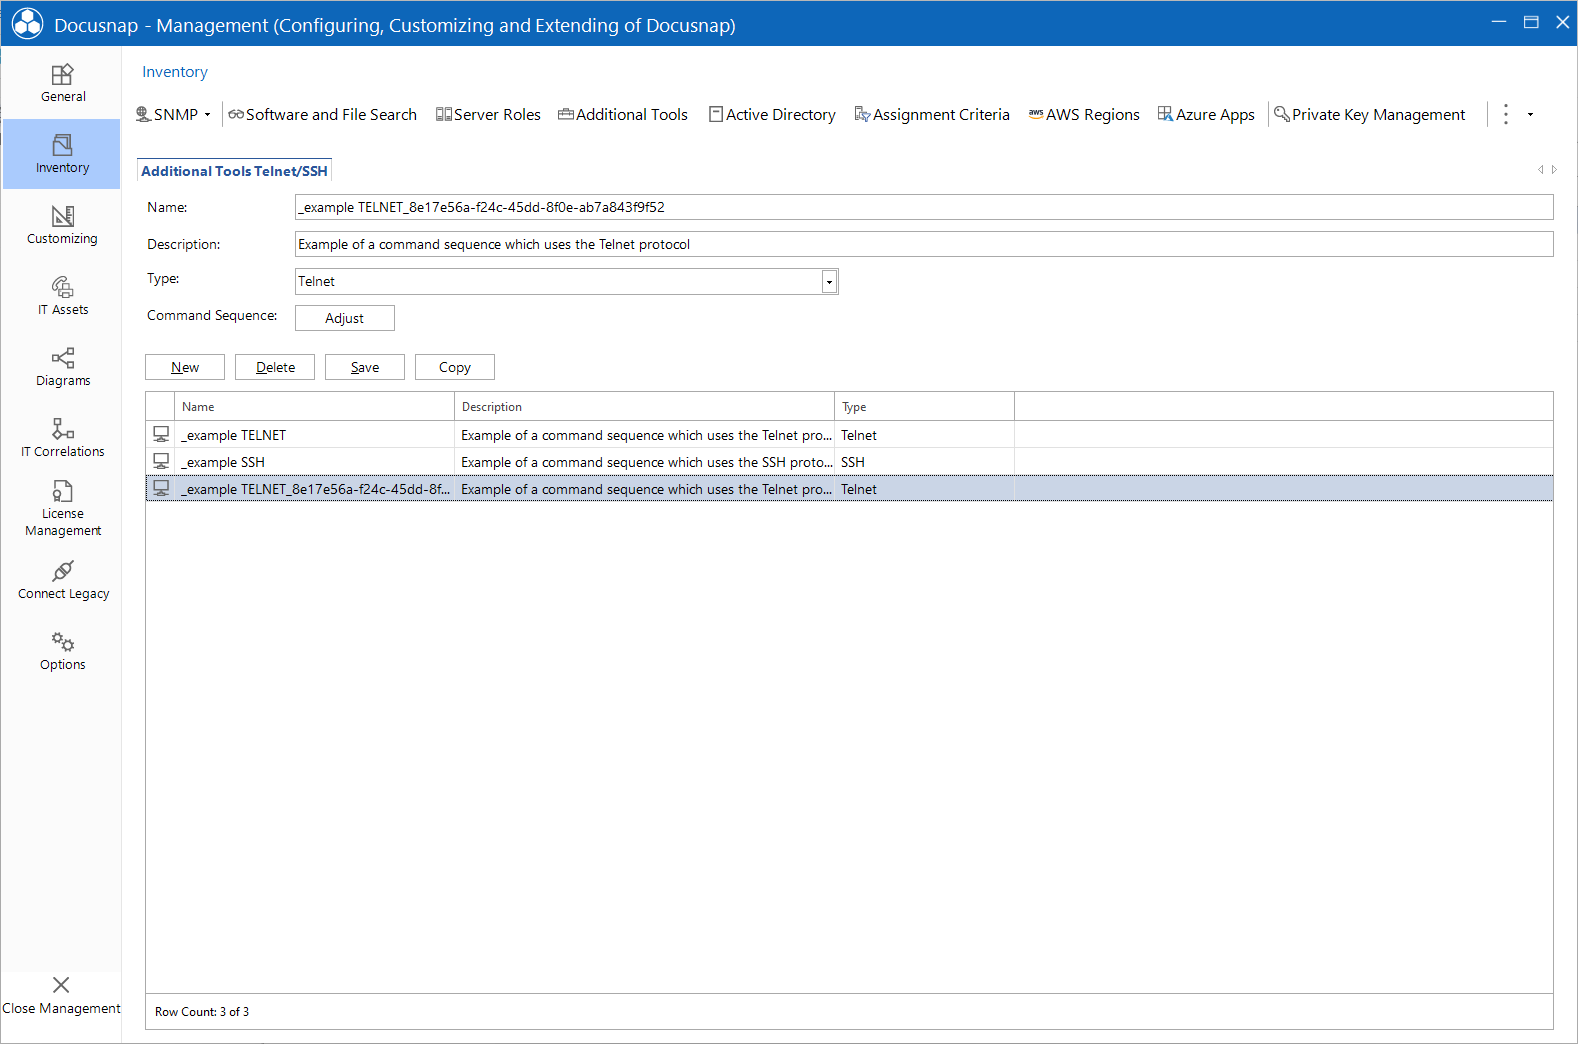This screenshot has height=1044, width=1578.
Task: Click the grid top-left selector cell
Action: point(161,407)
